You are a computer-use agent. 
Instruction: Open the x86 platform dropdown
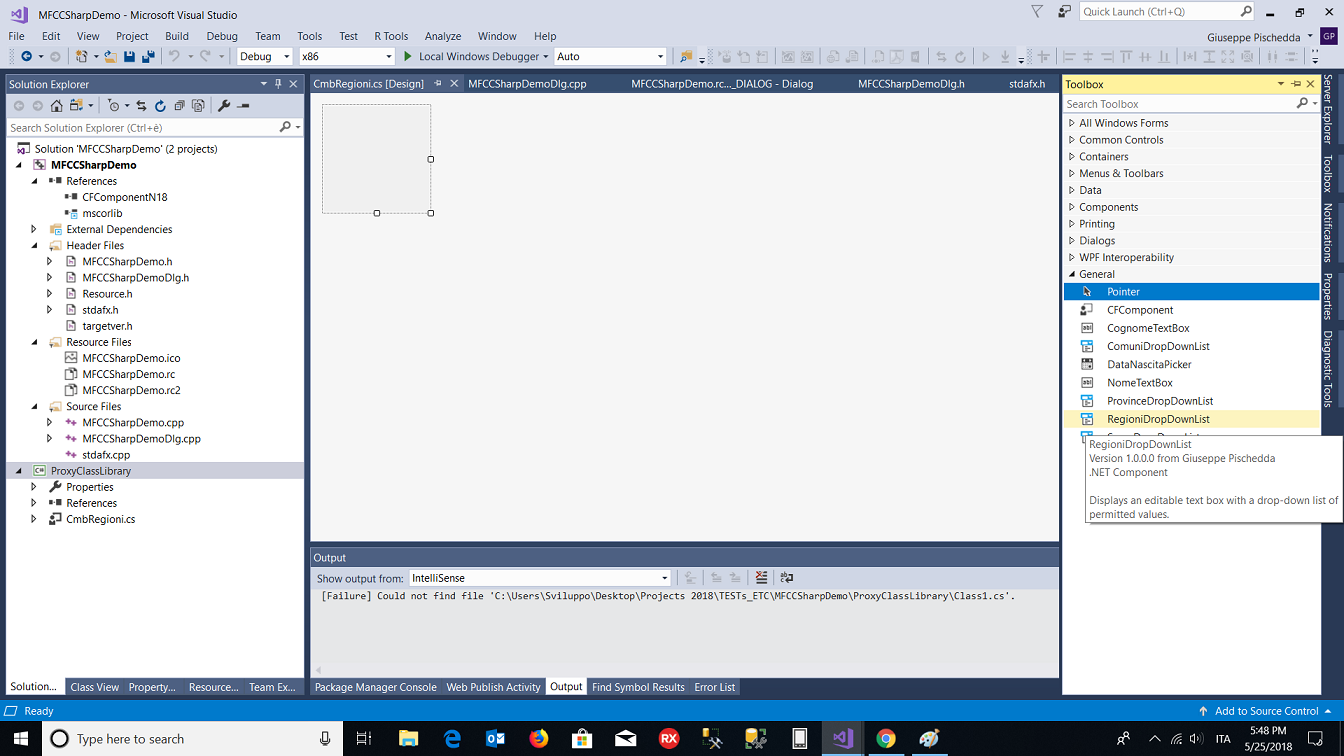click(x=346, y=56)
